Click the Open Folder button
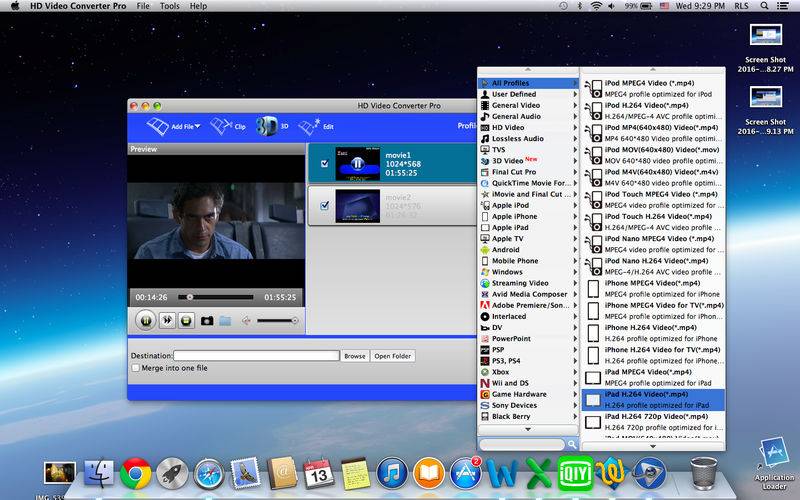This screenshot has height=500, width=800. 393,356
